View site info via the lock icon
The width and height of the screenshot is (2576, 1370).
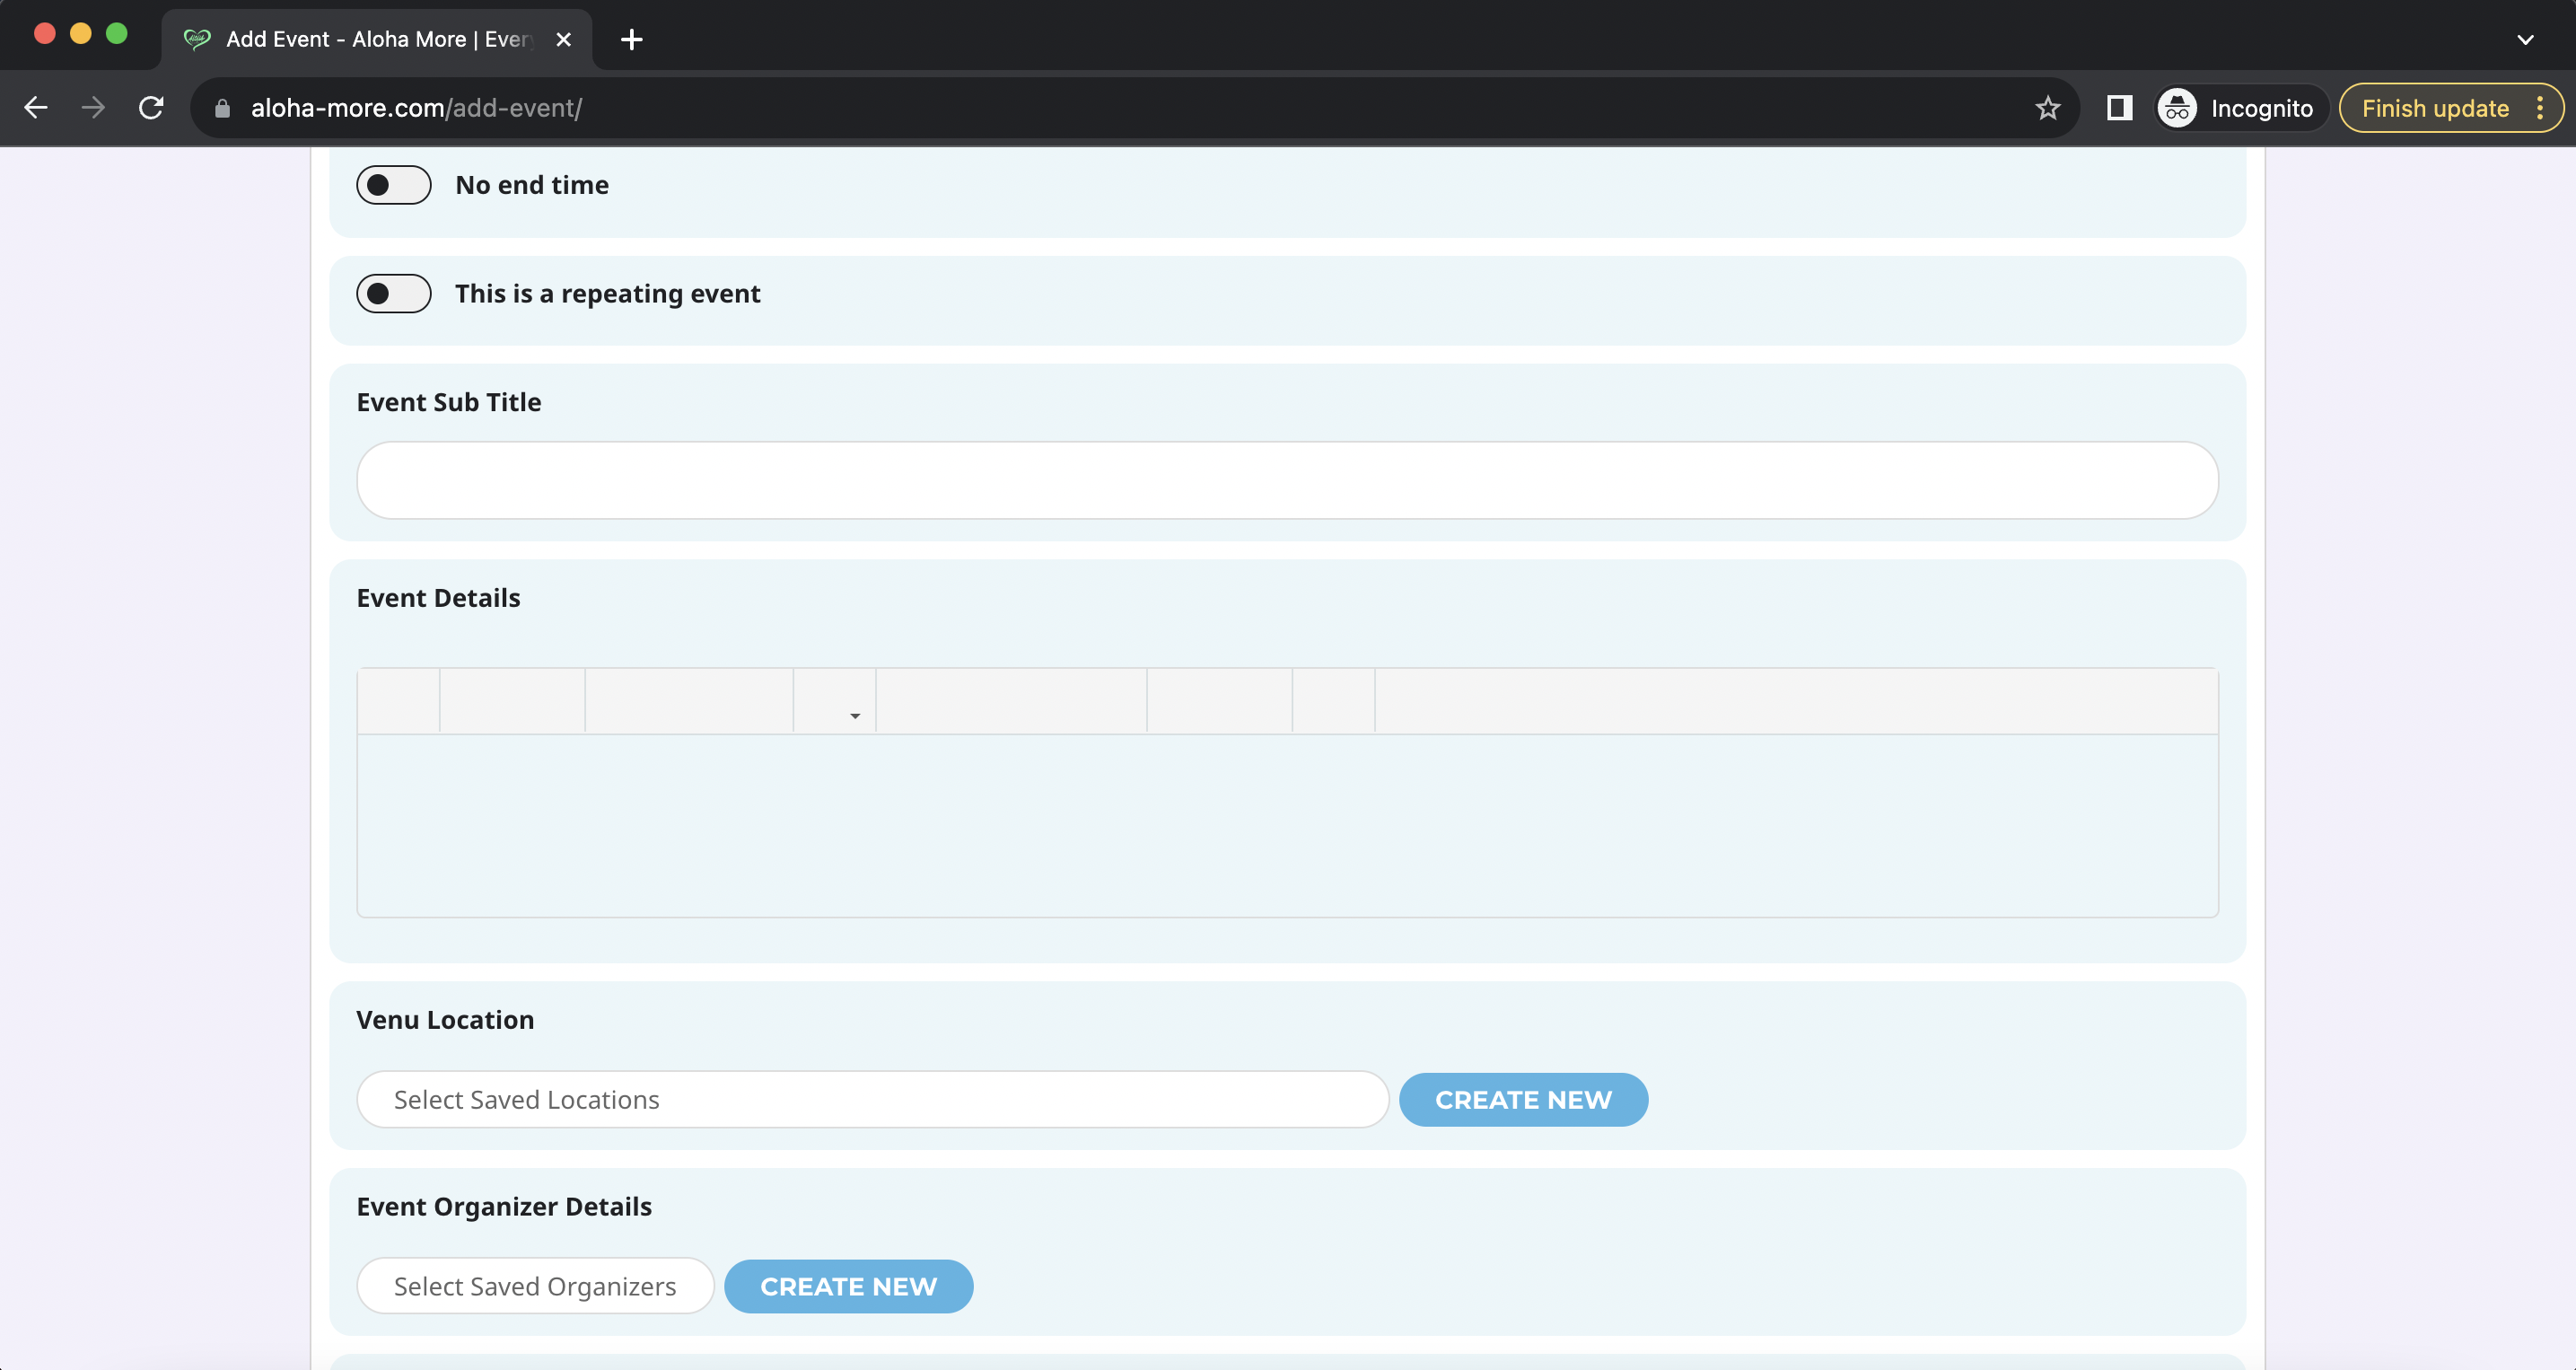pos(222,108)
